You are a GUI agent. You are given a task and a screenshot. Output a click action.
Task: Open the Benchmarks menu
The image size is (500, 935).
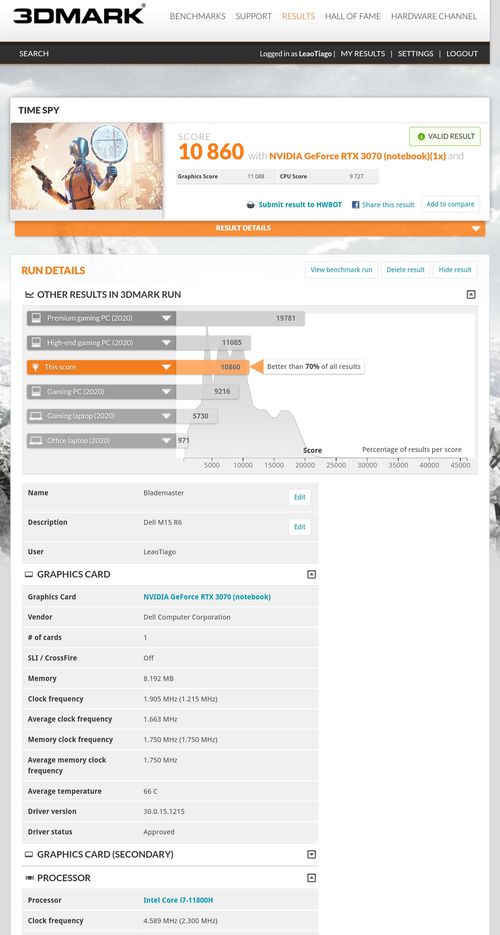(197, 16)
